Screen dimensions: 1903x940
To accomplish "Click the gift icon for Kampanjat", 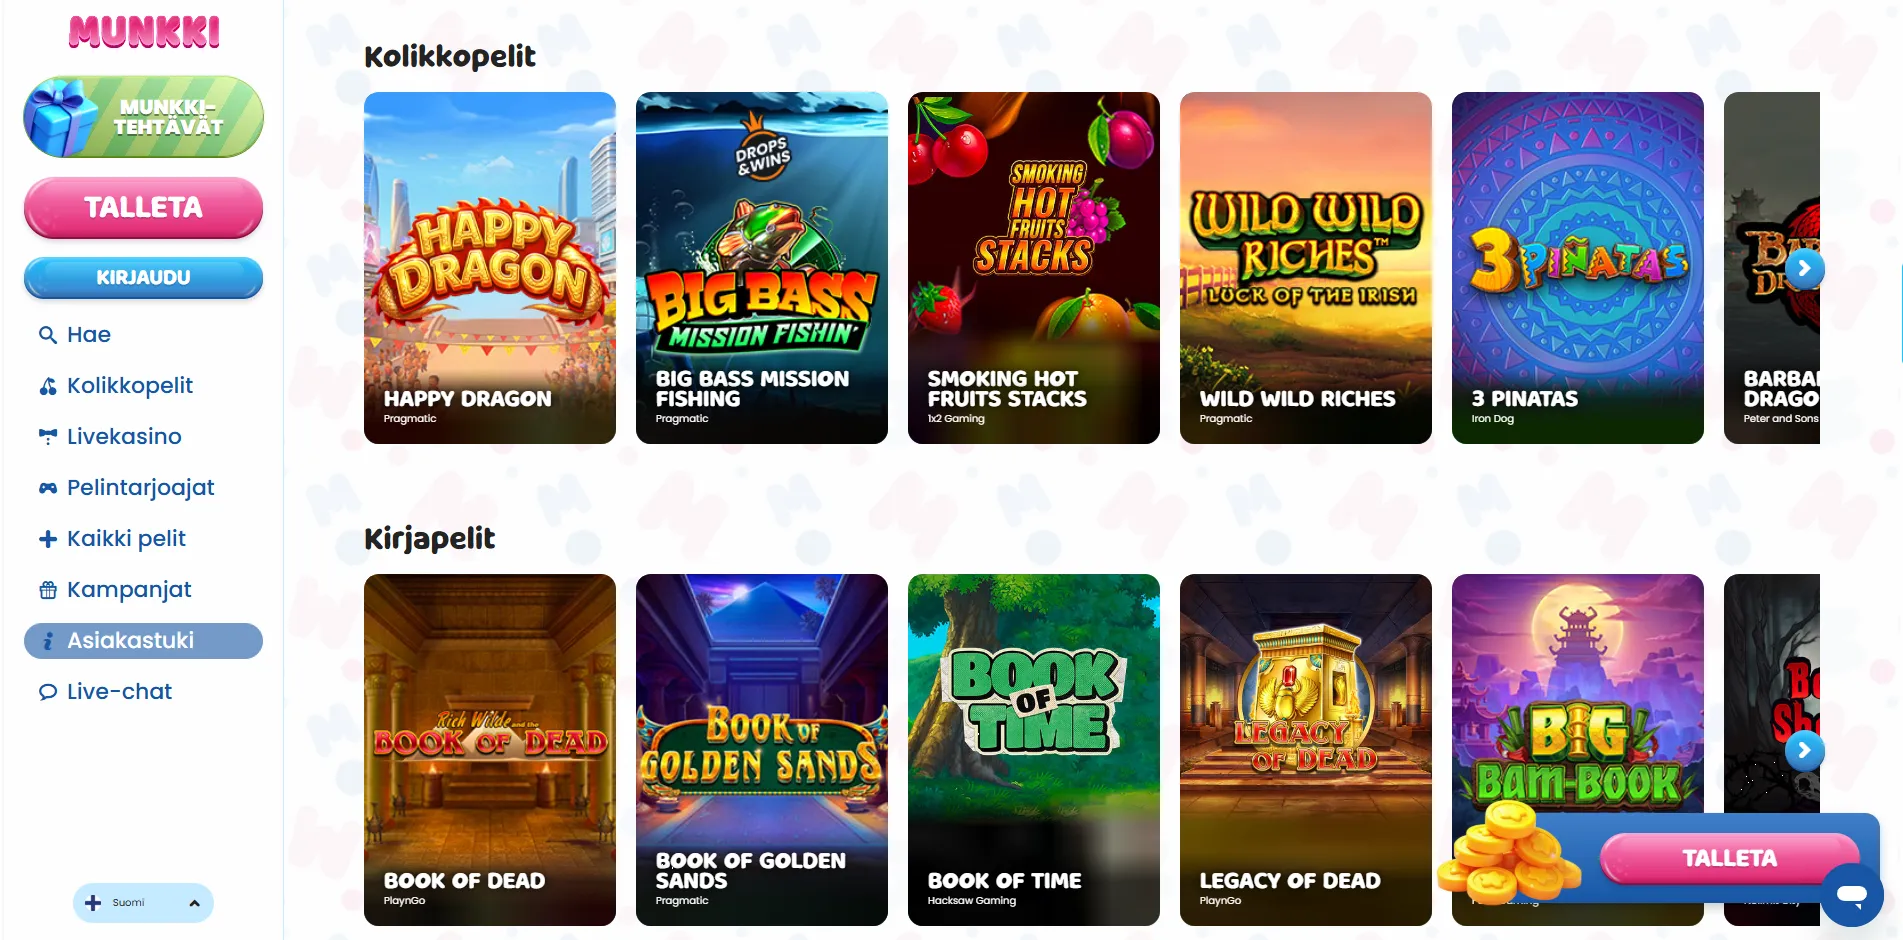I will coord(47,590).
